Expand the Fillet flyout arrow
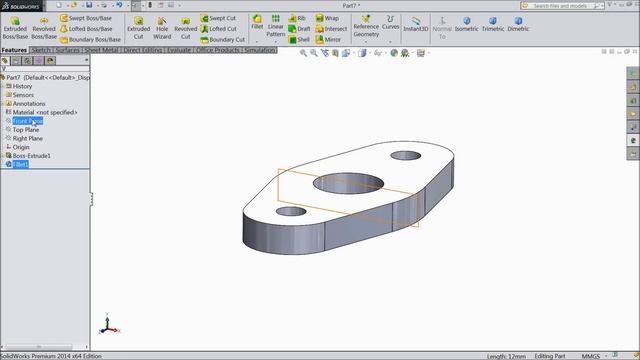Viewport: 640px width, 360px height. click(257, 42)
